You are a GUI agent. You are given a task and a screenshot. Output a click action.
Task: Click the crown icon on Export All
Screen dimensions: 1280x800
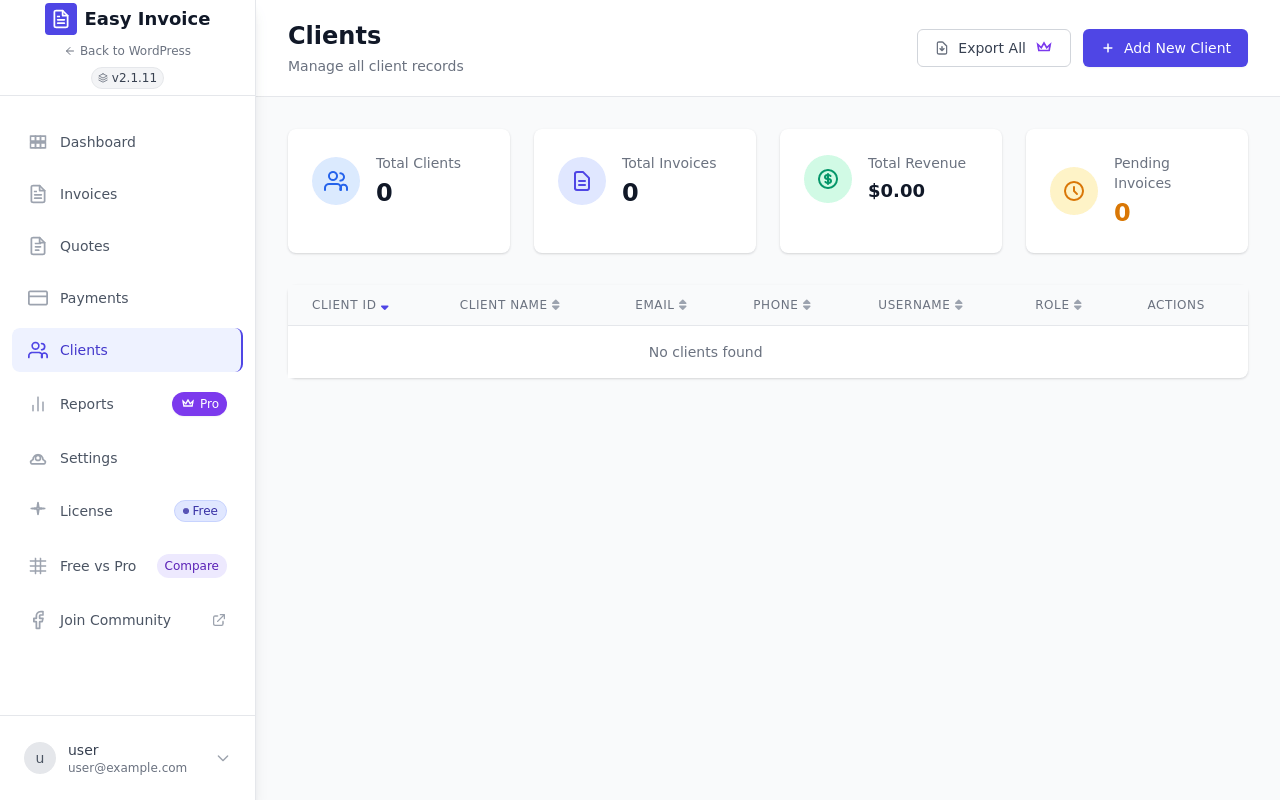tap(1044, 47)
